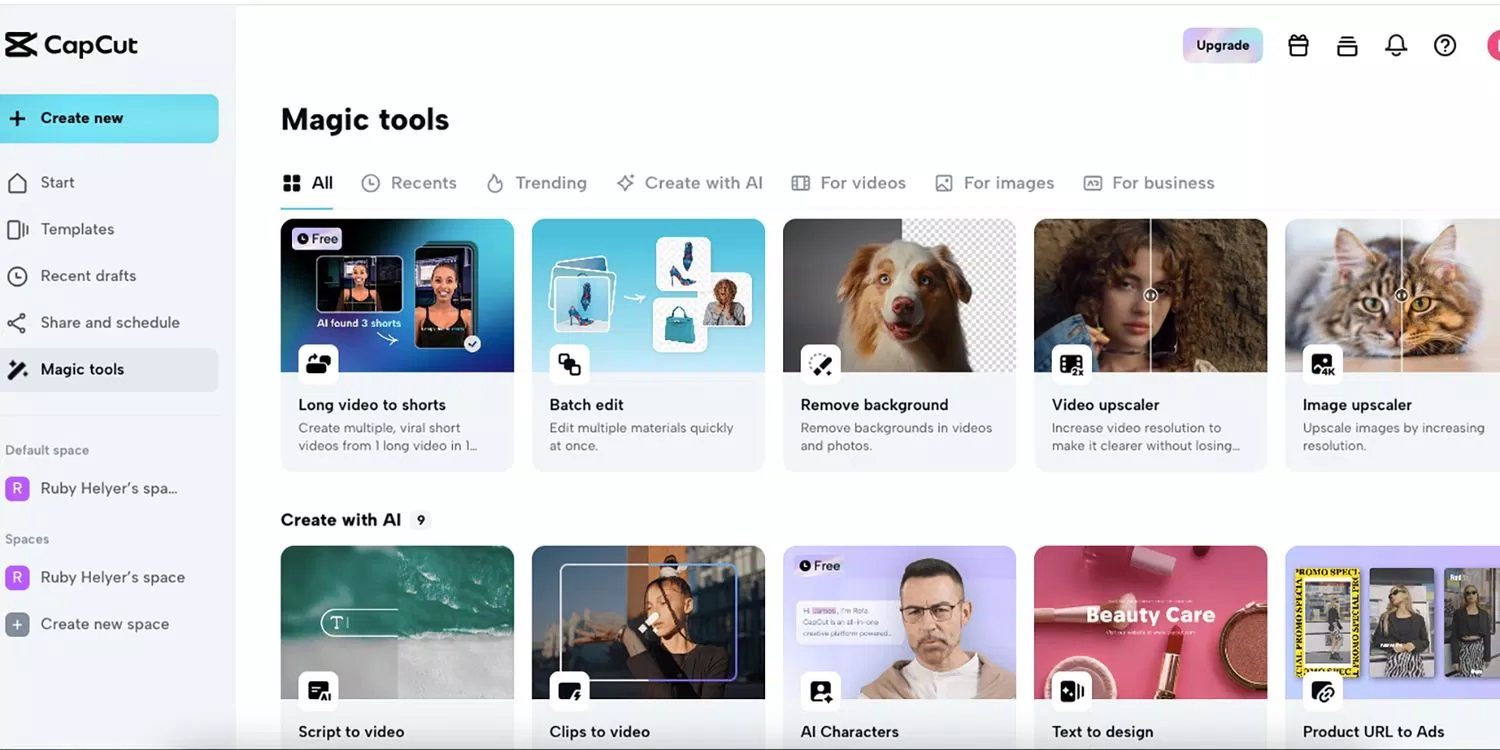Click Create new space in the sidebar
The height and width of the screenshot is (750, 1500).
(x=105, y=623)
